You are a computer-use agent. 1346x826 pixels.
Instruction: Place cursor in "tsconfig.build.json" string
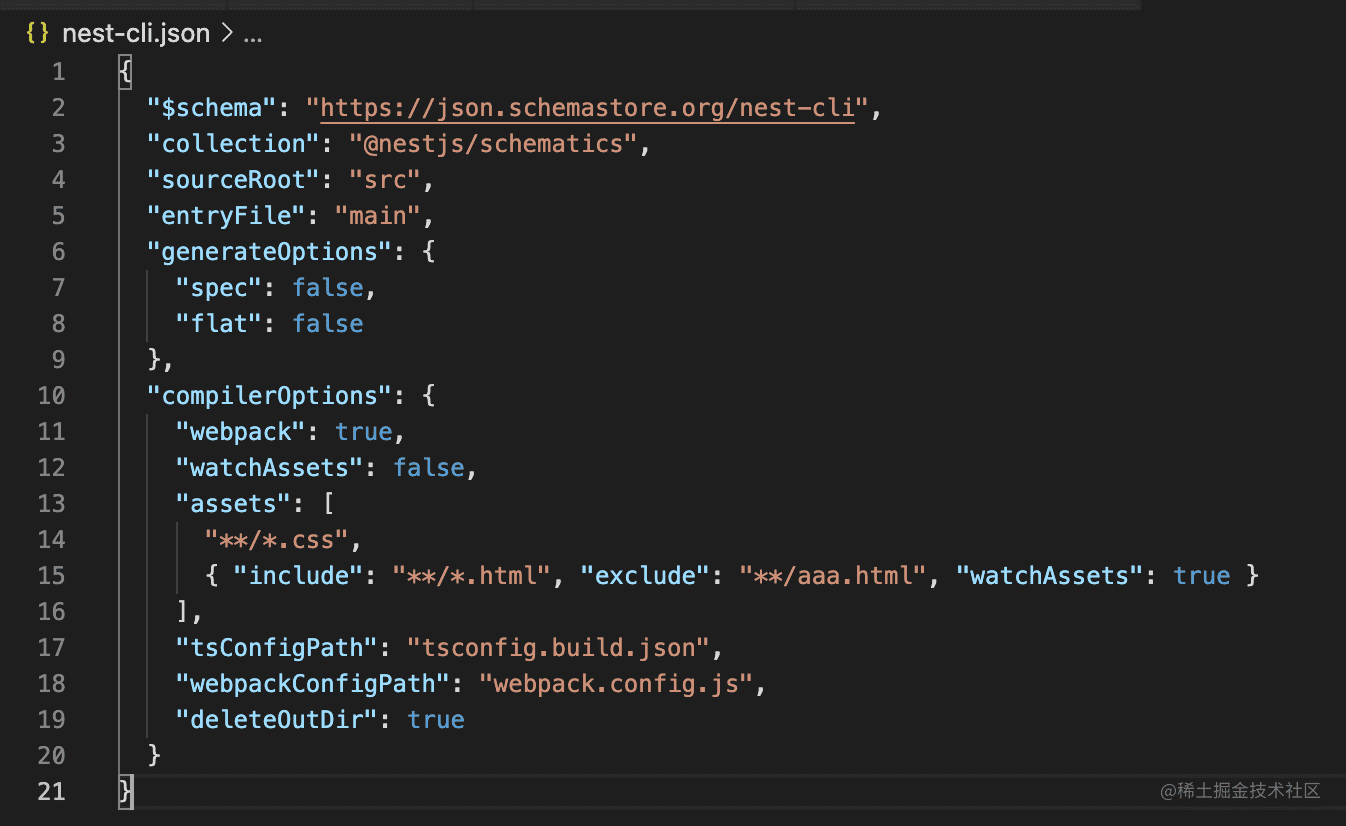(x=558, y=648)
